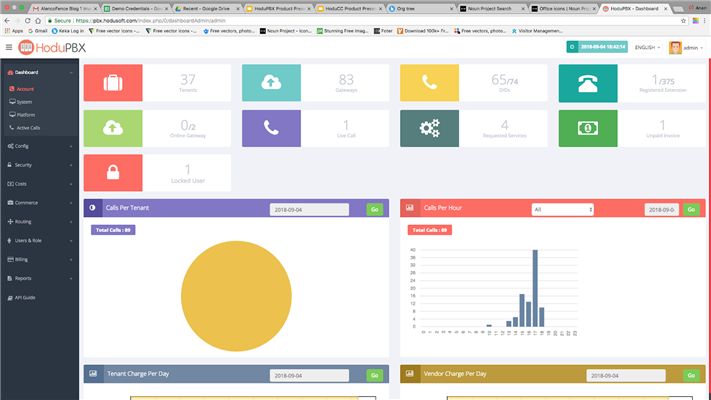Click Go in Calls Per Hour panel
This screenshot has width=711, height=400.
click(x=691, y=210)
